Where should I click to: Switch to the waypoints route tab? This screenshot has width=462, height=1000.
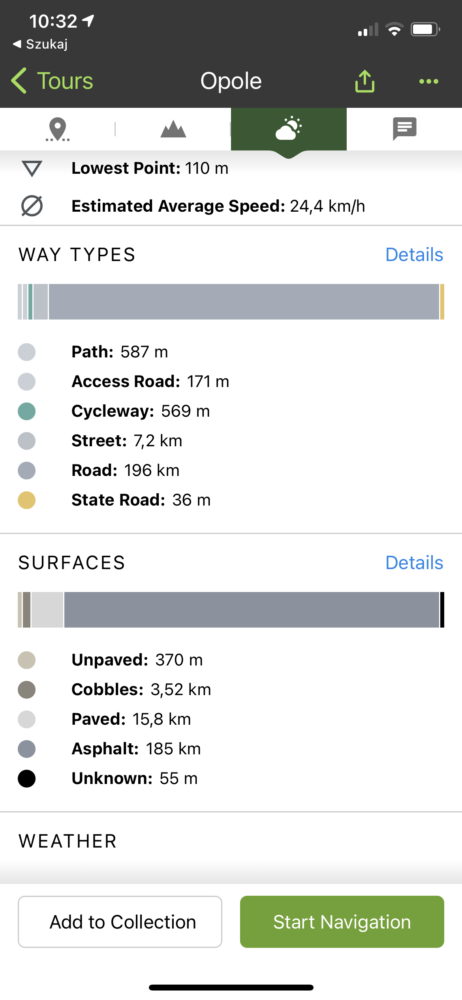pyautogui.click(x=58, y=129)
